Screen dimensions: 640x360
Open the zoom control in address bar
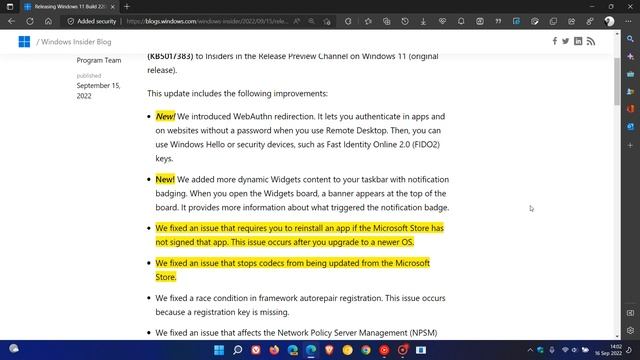[311, 21]
